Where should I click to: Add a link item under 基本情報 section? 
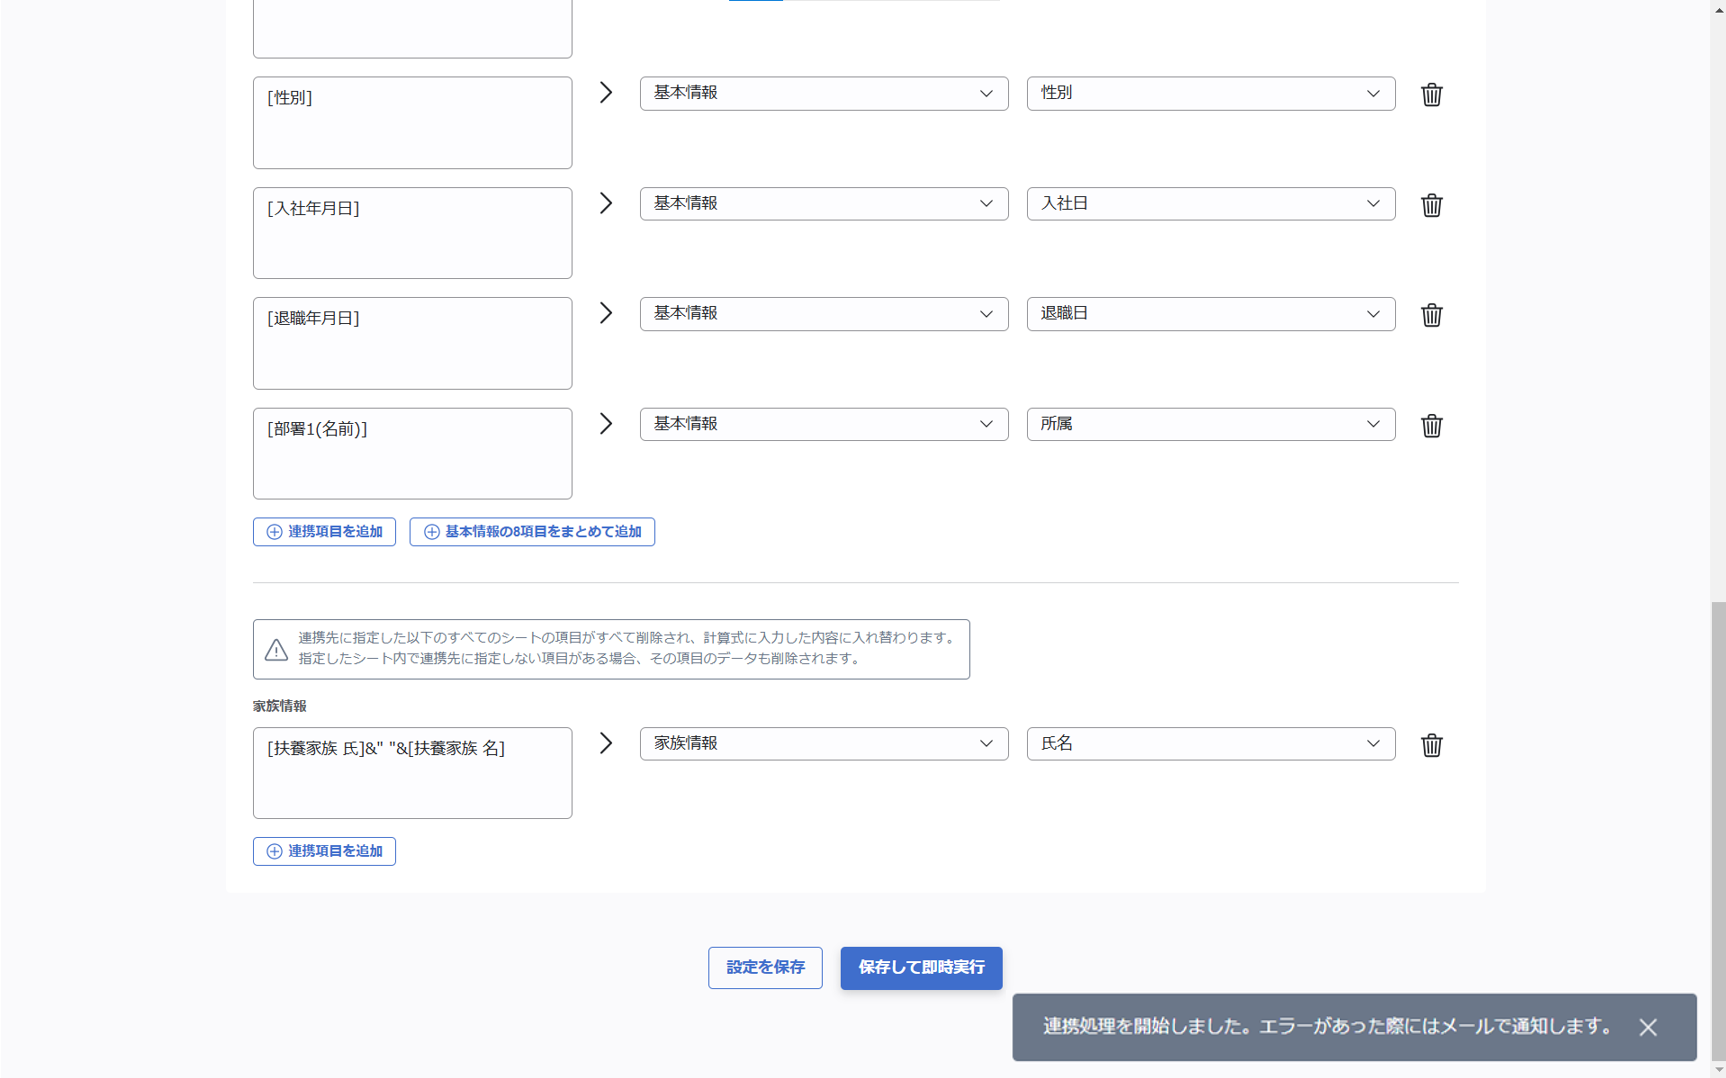tap(324, 532)
